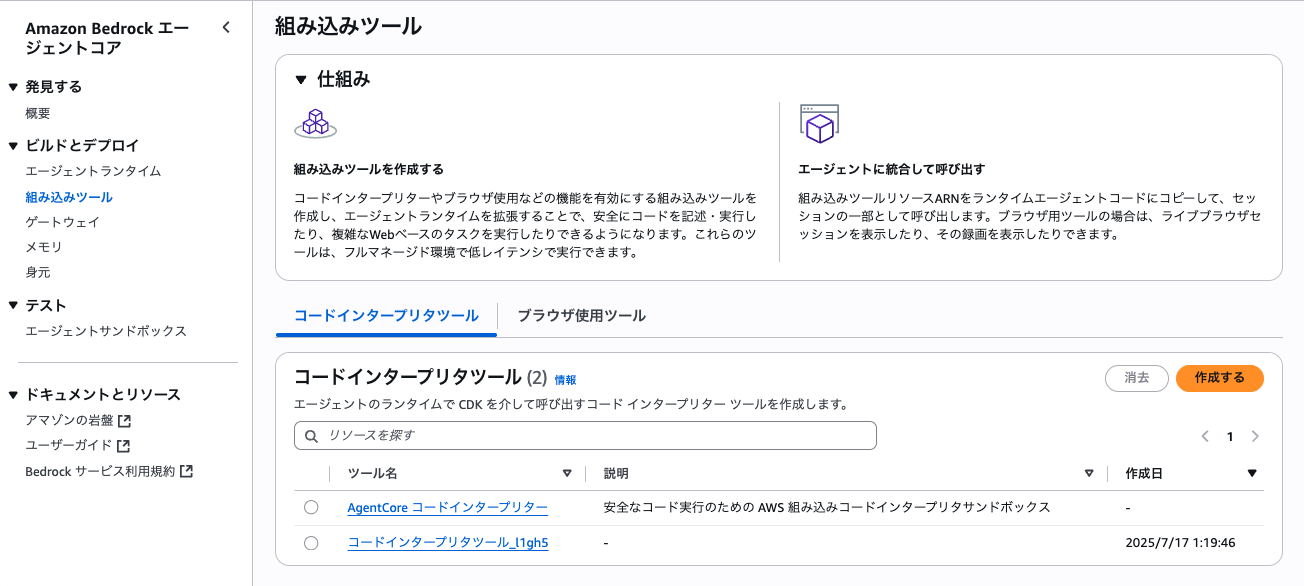Click the 組み込みツールを作成する subheading
The image size is (1304, 586).
pyautogui.click(x=369, y=170)
